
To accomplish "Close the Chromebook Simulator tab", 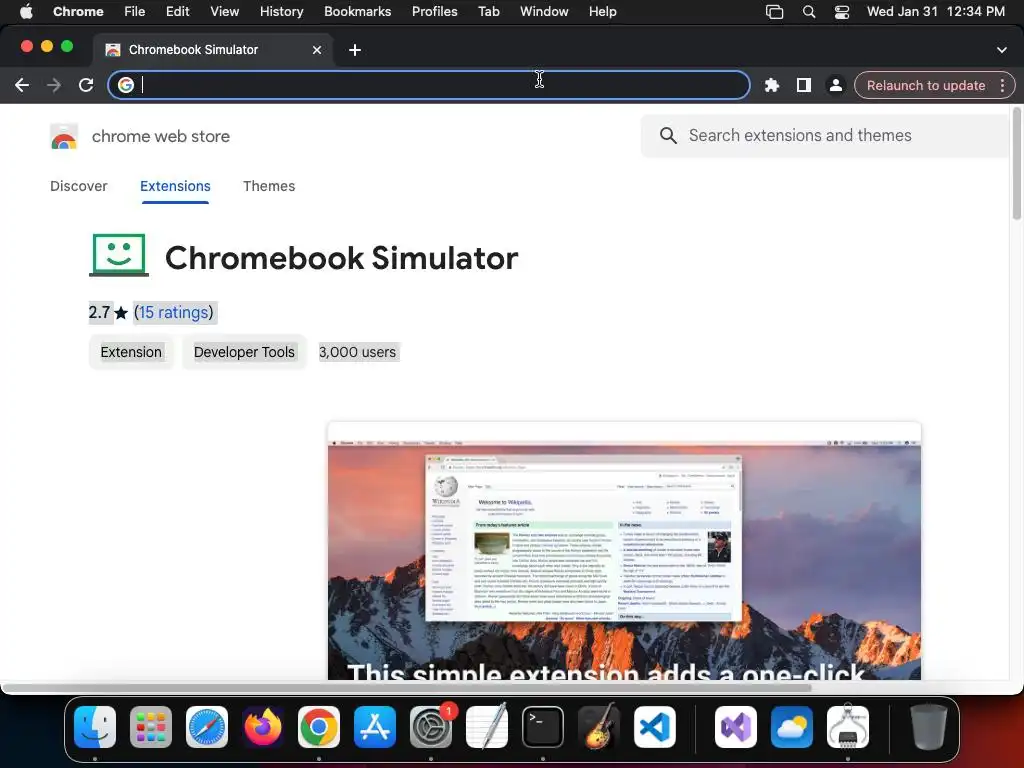I will point(317,50).
